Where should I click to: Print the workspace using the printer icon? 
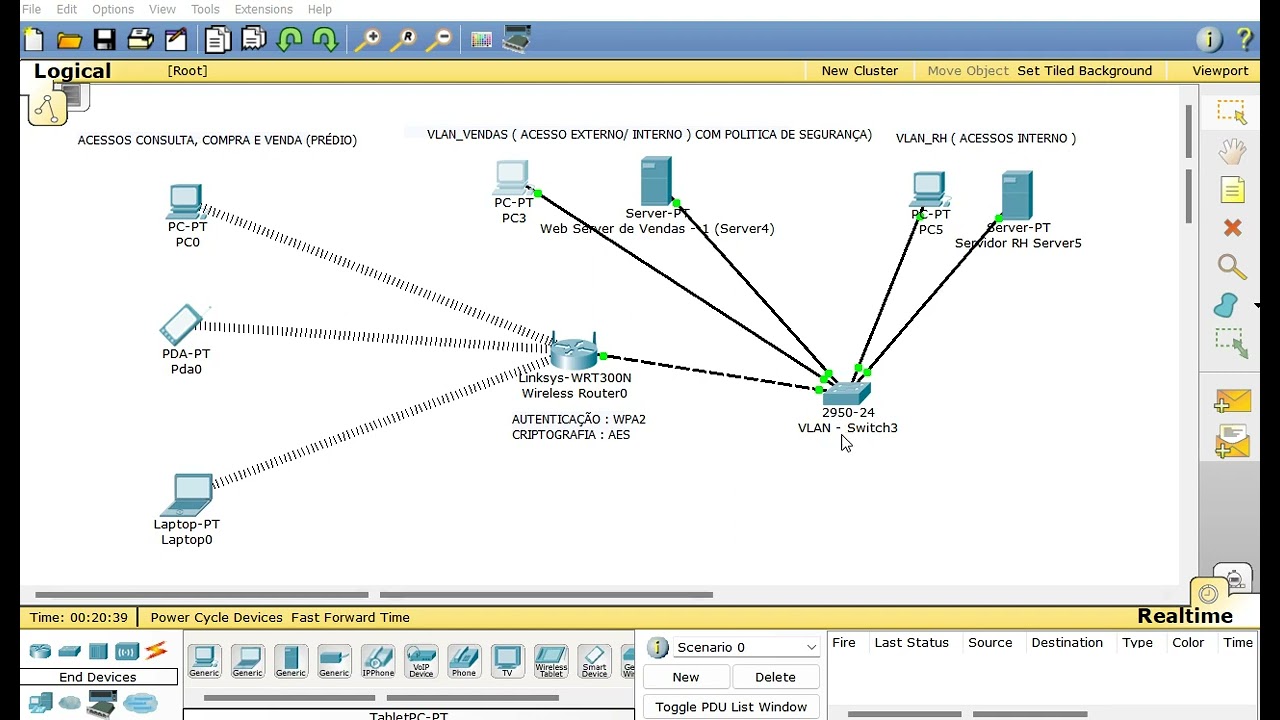140,40
